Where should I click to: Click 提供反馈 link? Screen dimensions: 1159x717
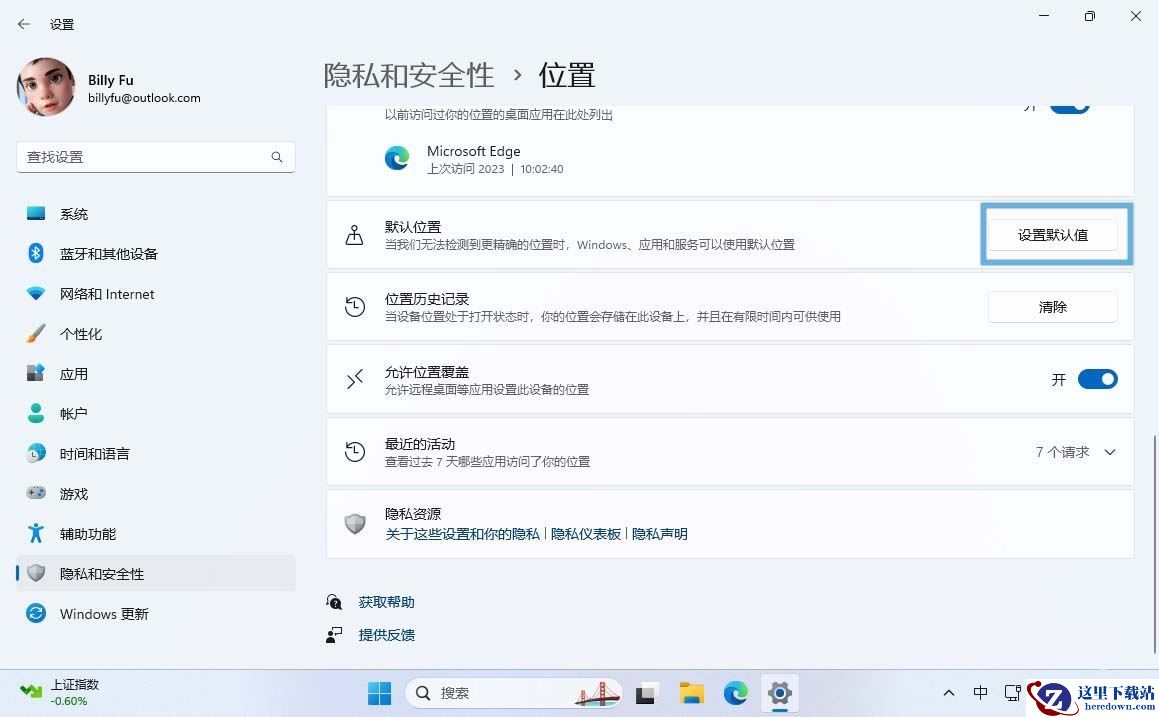click(386, 634)
